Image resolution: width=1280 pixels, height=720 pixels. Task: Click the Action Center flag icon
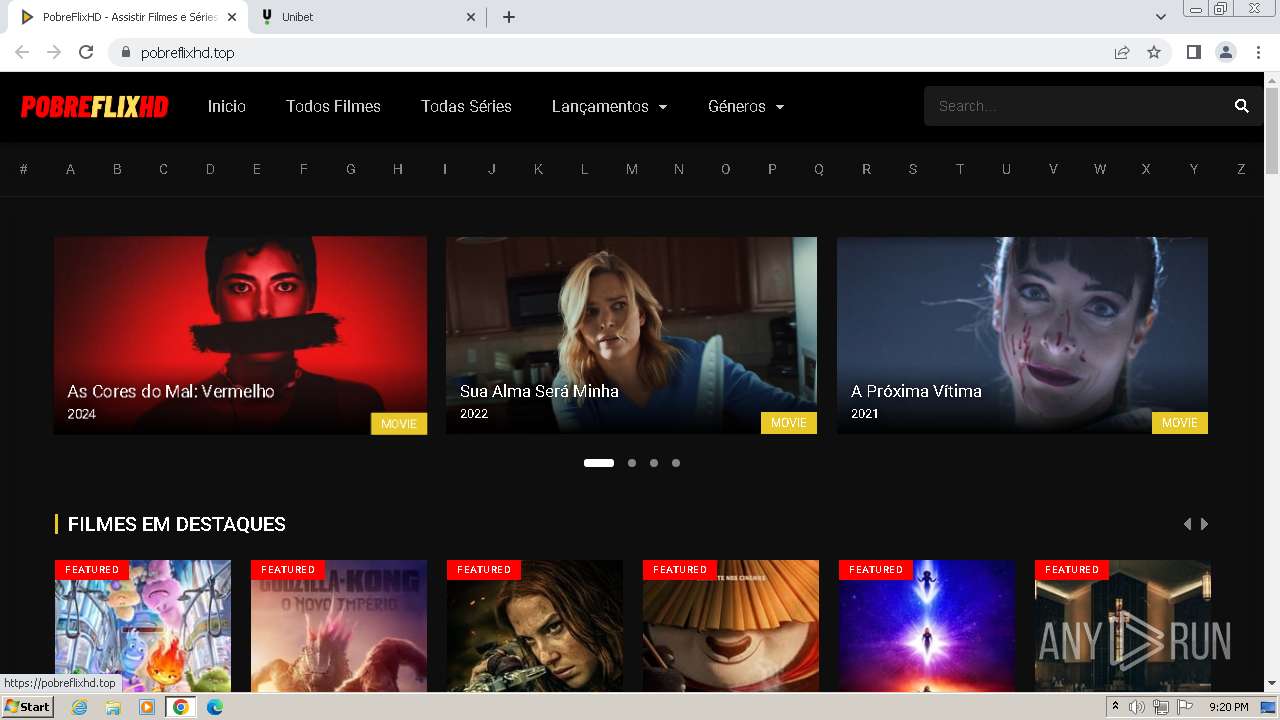coord(1185,707)
